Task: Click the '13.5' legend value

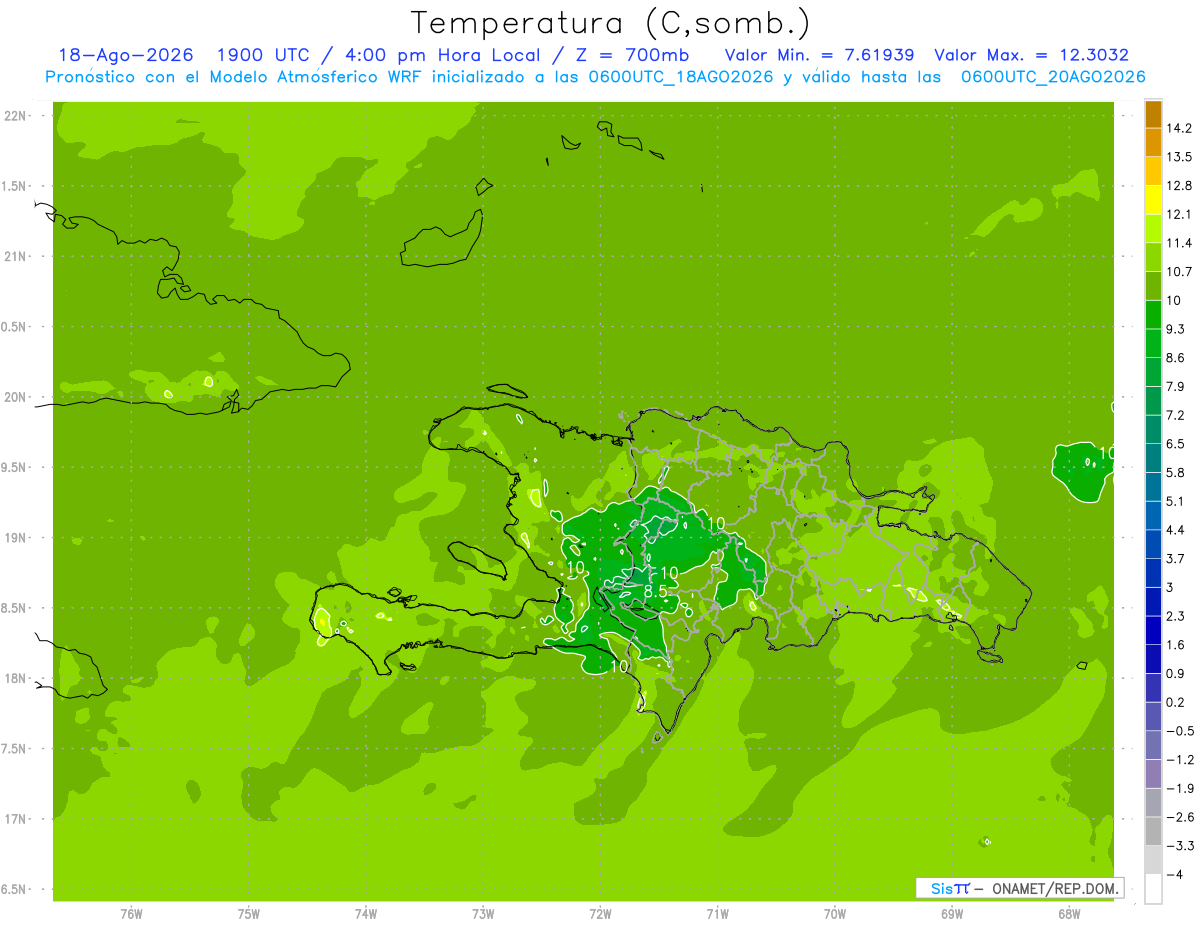Action: click(x=1180, y=157)
